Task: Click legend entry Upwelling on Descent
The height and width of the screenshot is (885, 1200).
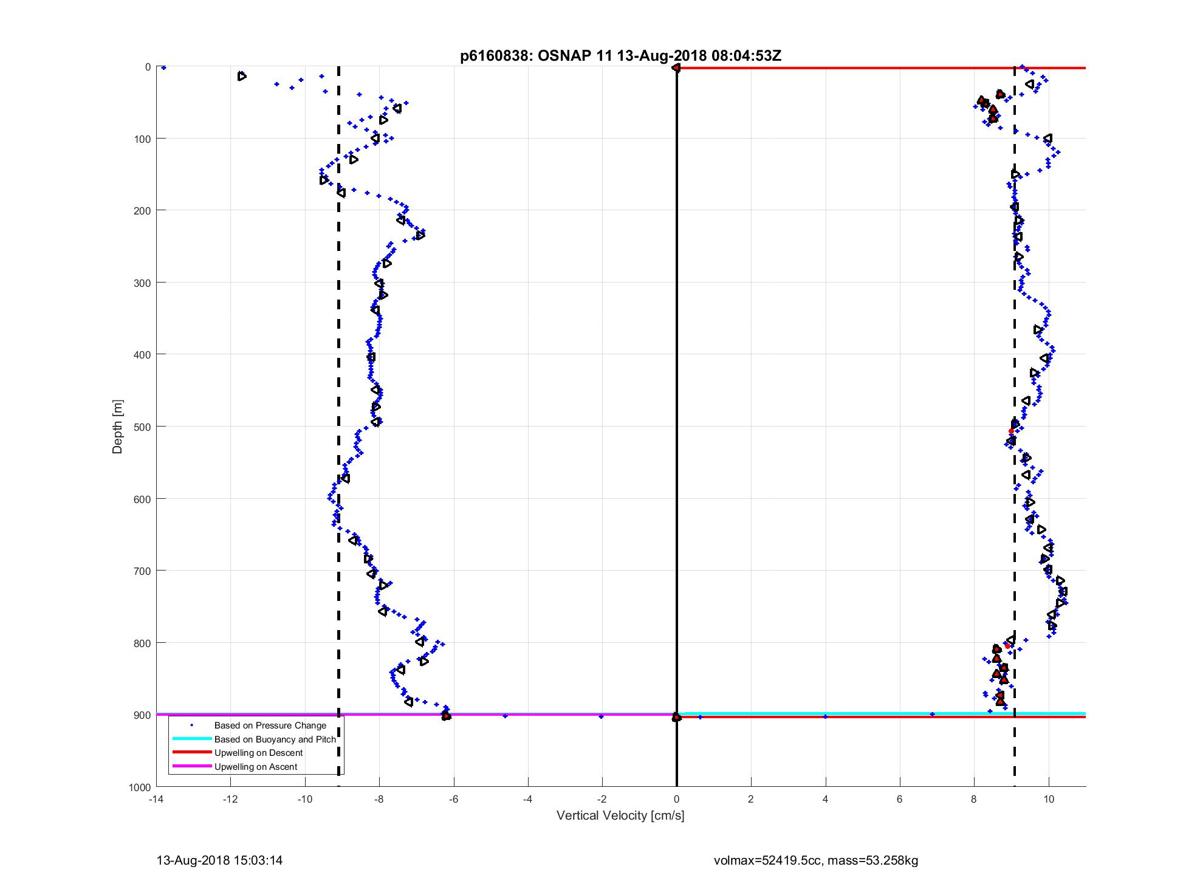Action: 259,752
